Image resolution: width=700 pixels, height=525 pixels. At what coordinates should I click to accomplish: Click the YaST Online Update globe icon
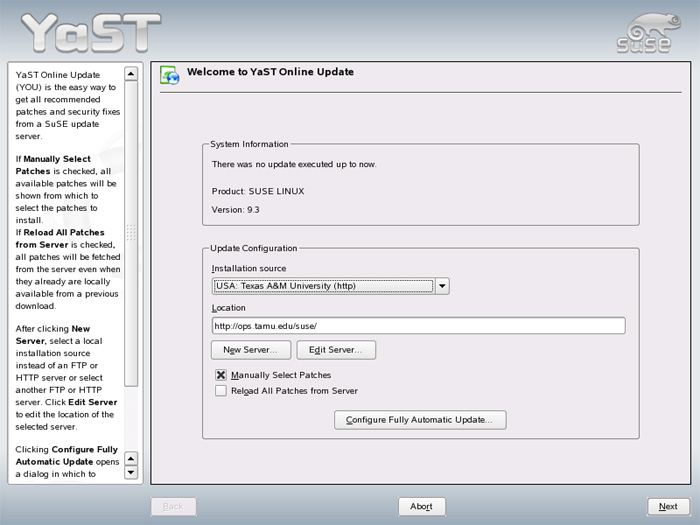[170, 75]
